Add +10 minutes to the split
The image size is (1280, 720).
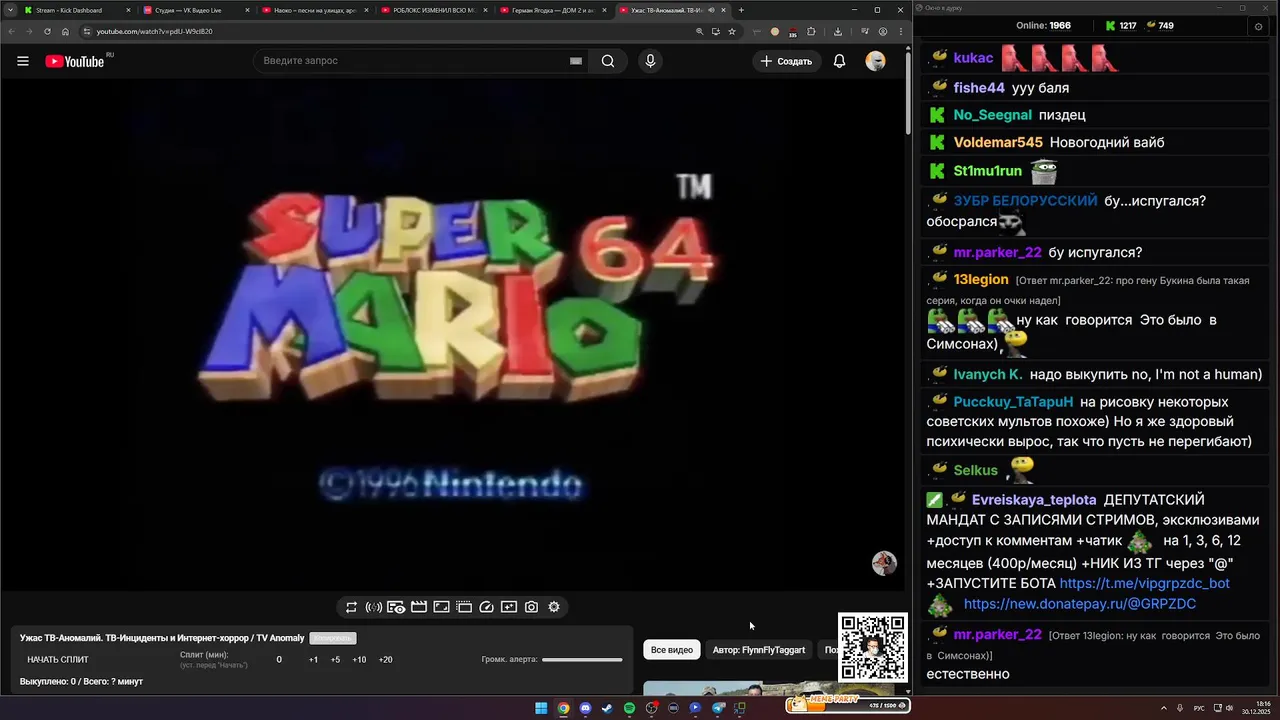tap(359, 660)
